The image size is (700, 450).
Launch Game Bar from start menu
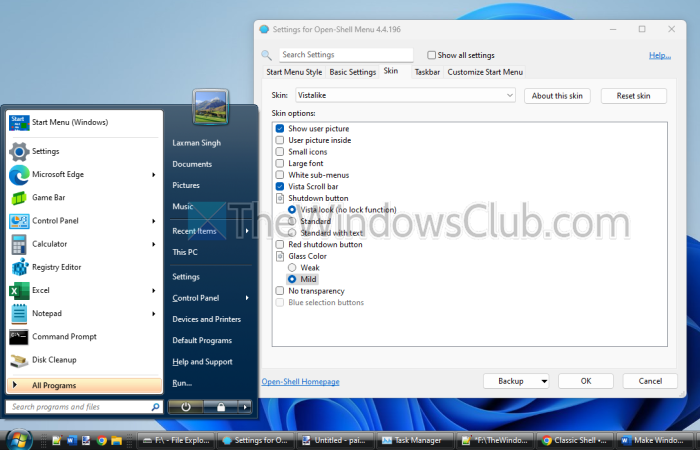pyautogui.click(x=84, y=198)
